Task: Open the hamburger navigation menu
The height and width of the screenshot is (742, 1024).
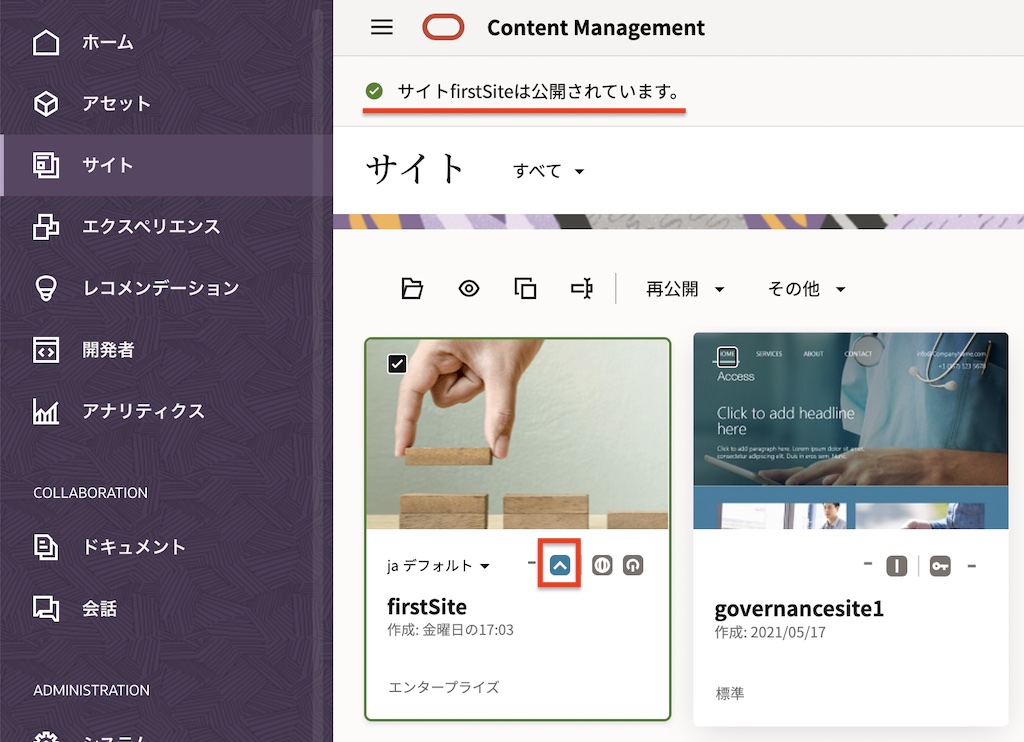Action: coord(381,27)
